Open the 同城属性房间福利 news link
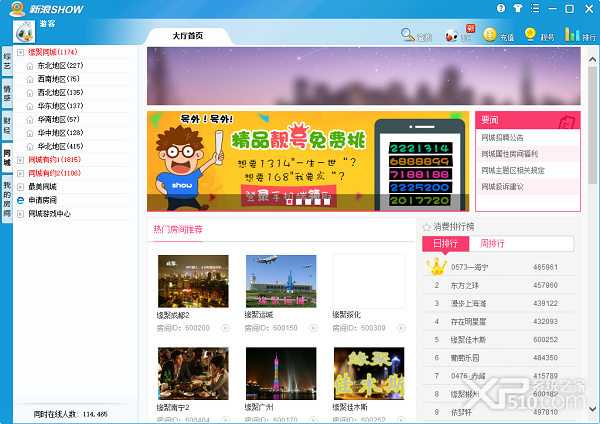Image resolution: width=600 pixels, height=424 pixels. 509,154
